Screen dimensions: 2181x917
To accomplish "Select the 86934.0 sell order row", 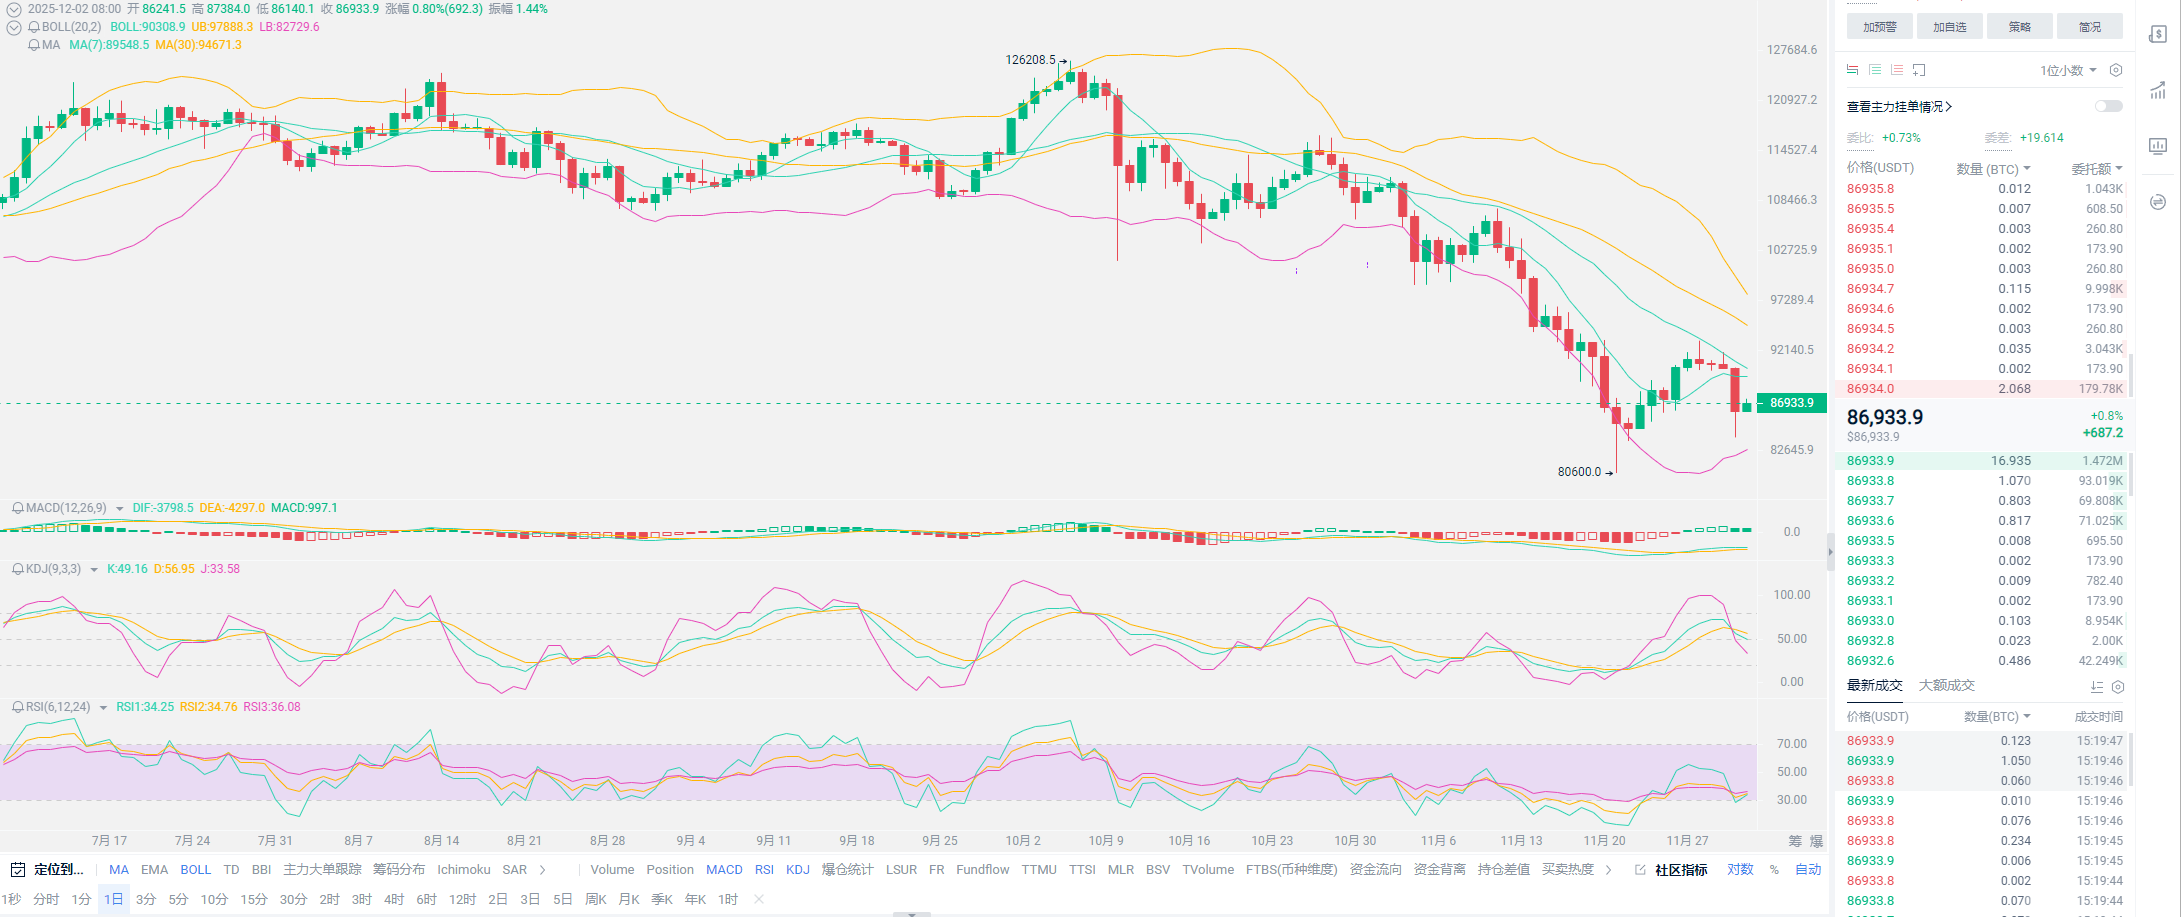I will click(x=1983, y=389).
